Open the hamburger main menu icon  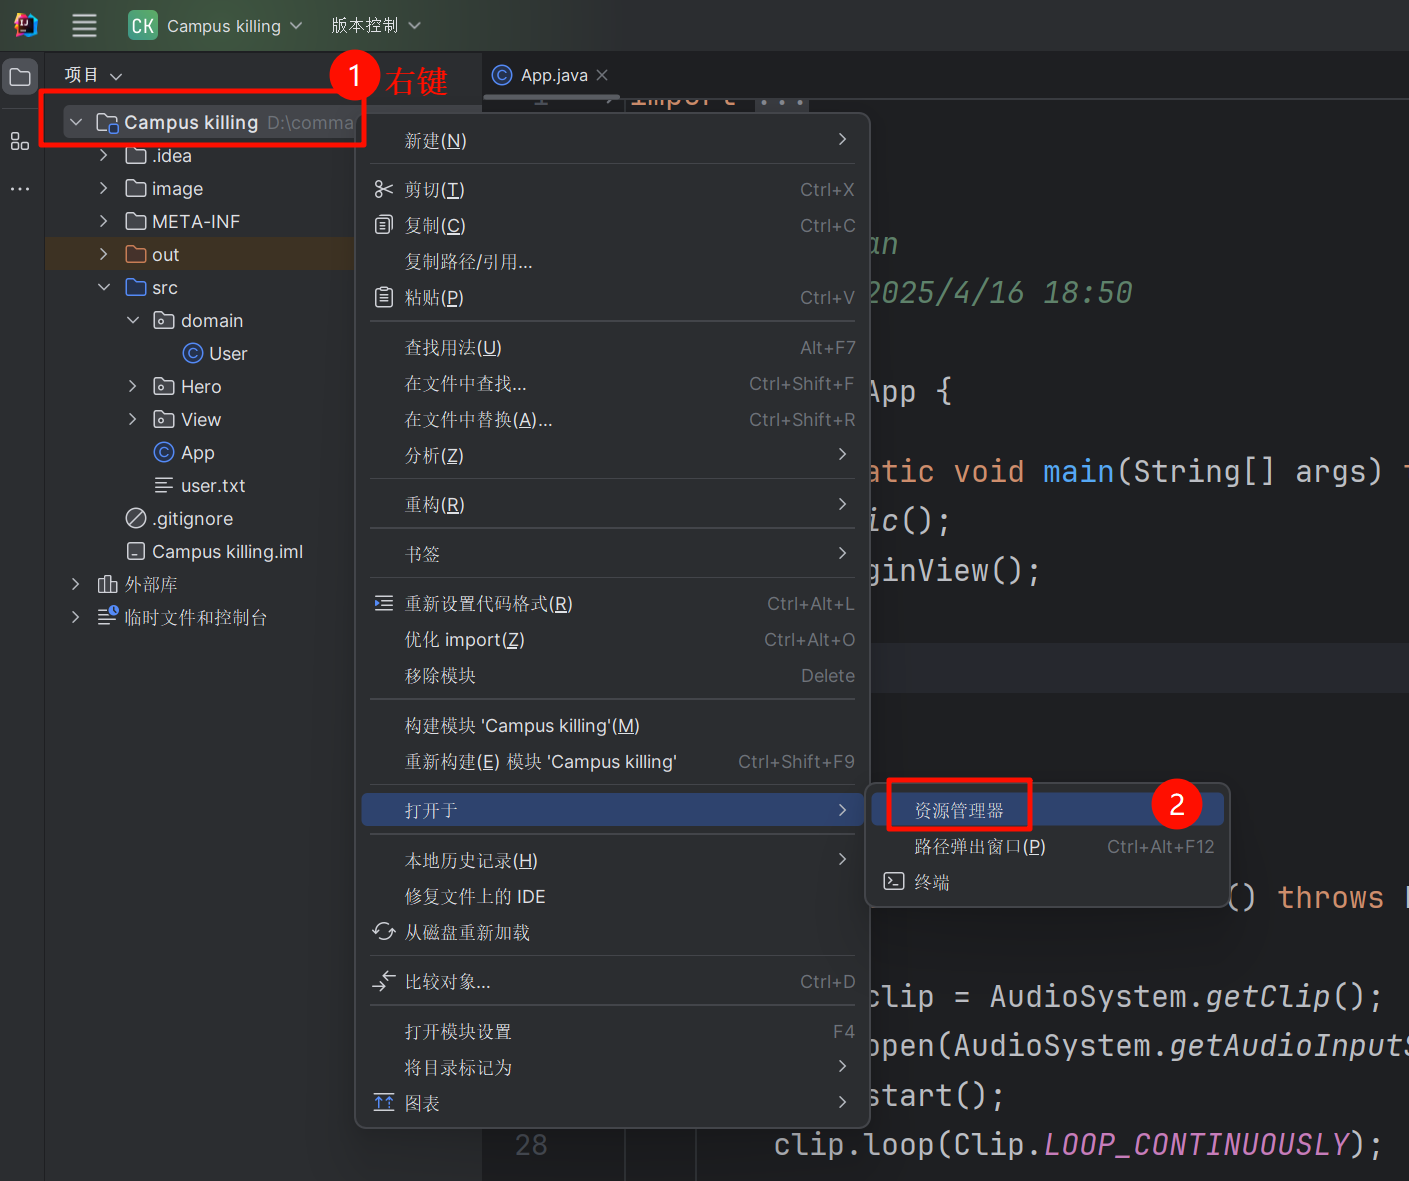point(85,26)
